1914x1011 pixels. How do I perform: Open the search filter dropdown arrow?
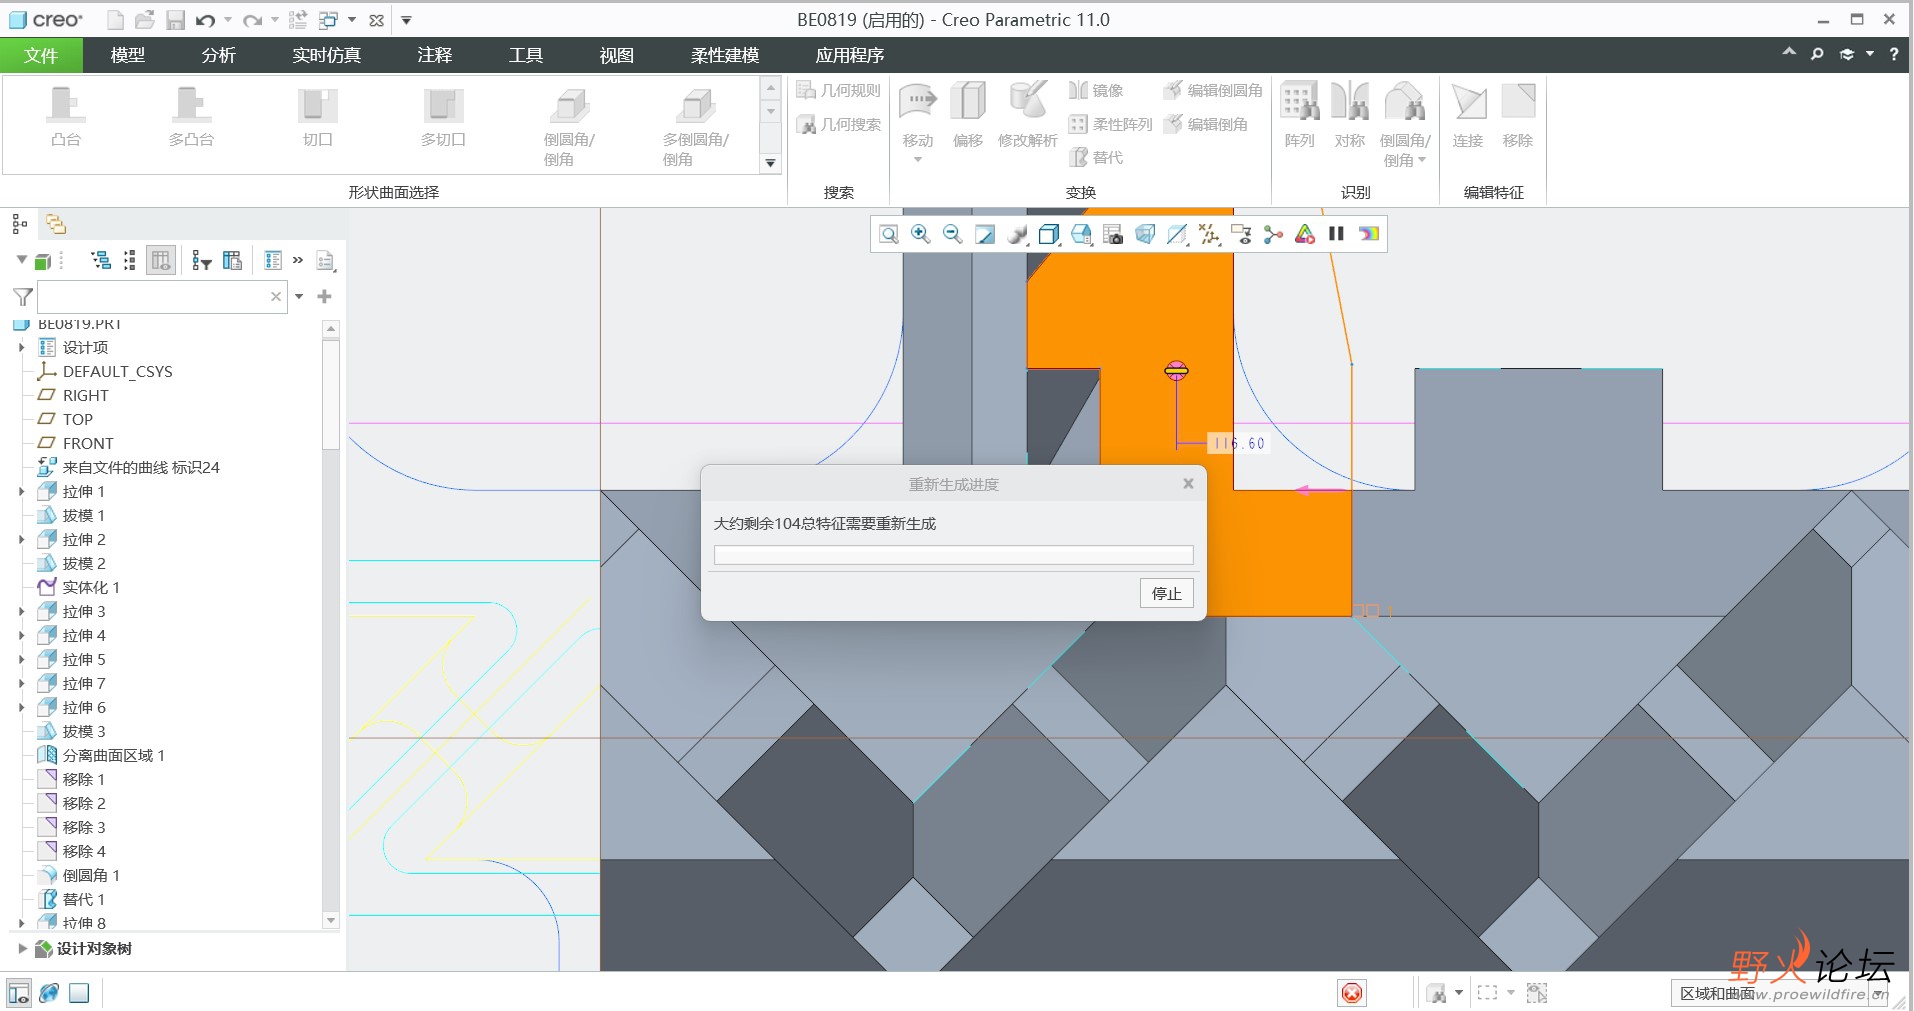point(299,297)
